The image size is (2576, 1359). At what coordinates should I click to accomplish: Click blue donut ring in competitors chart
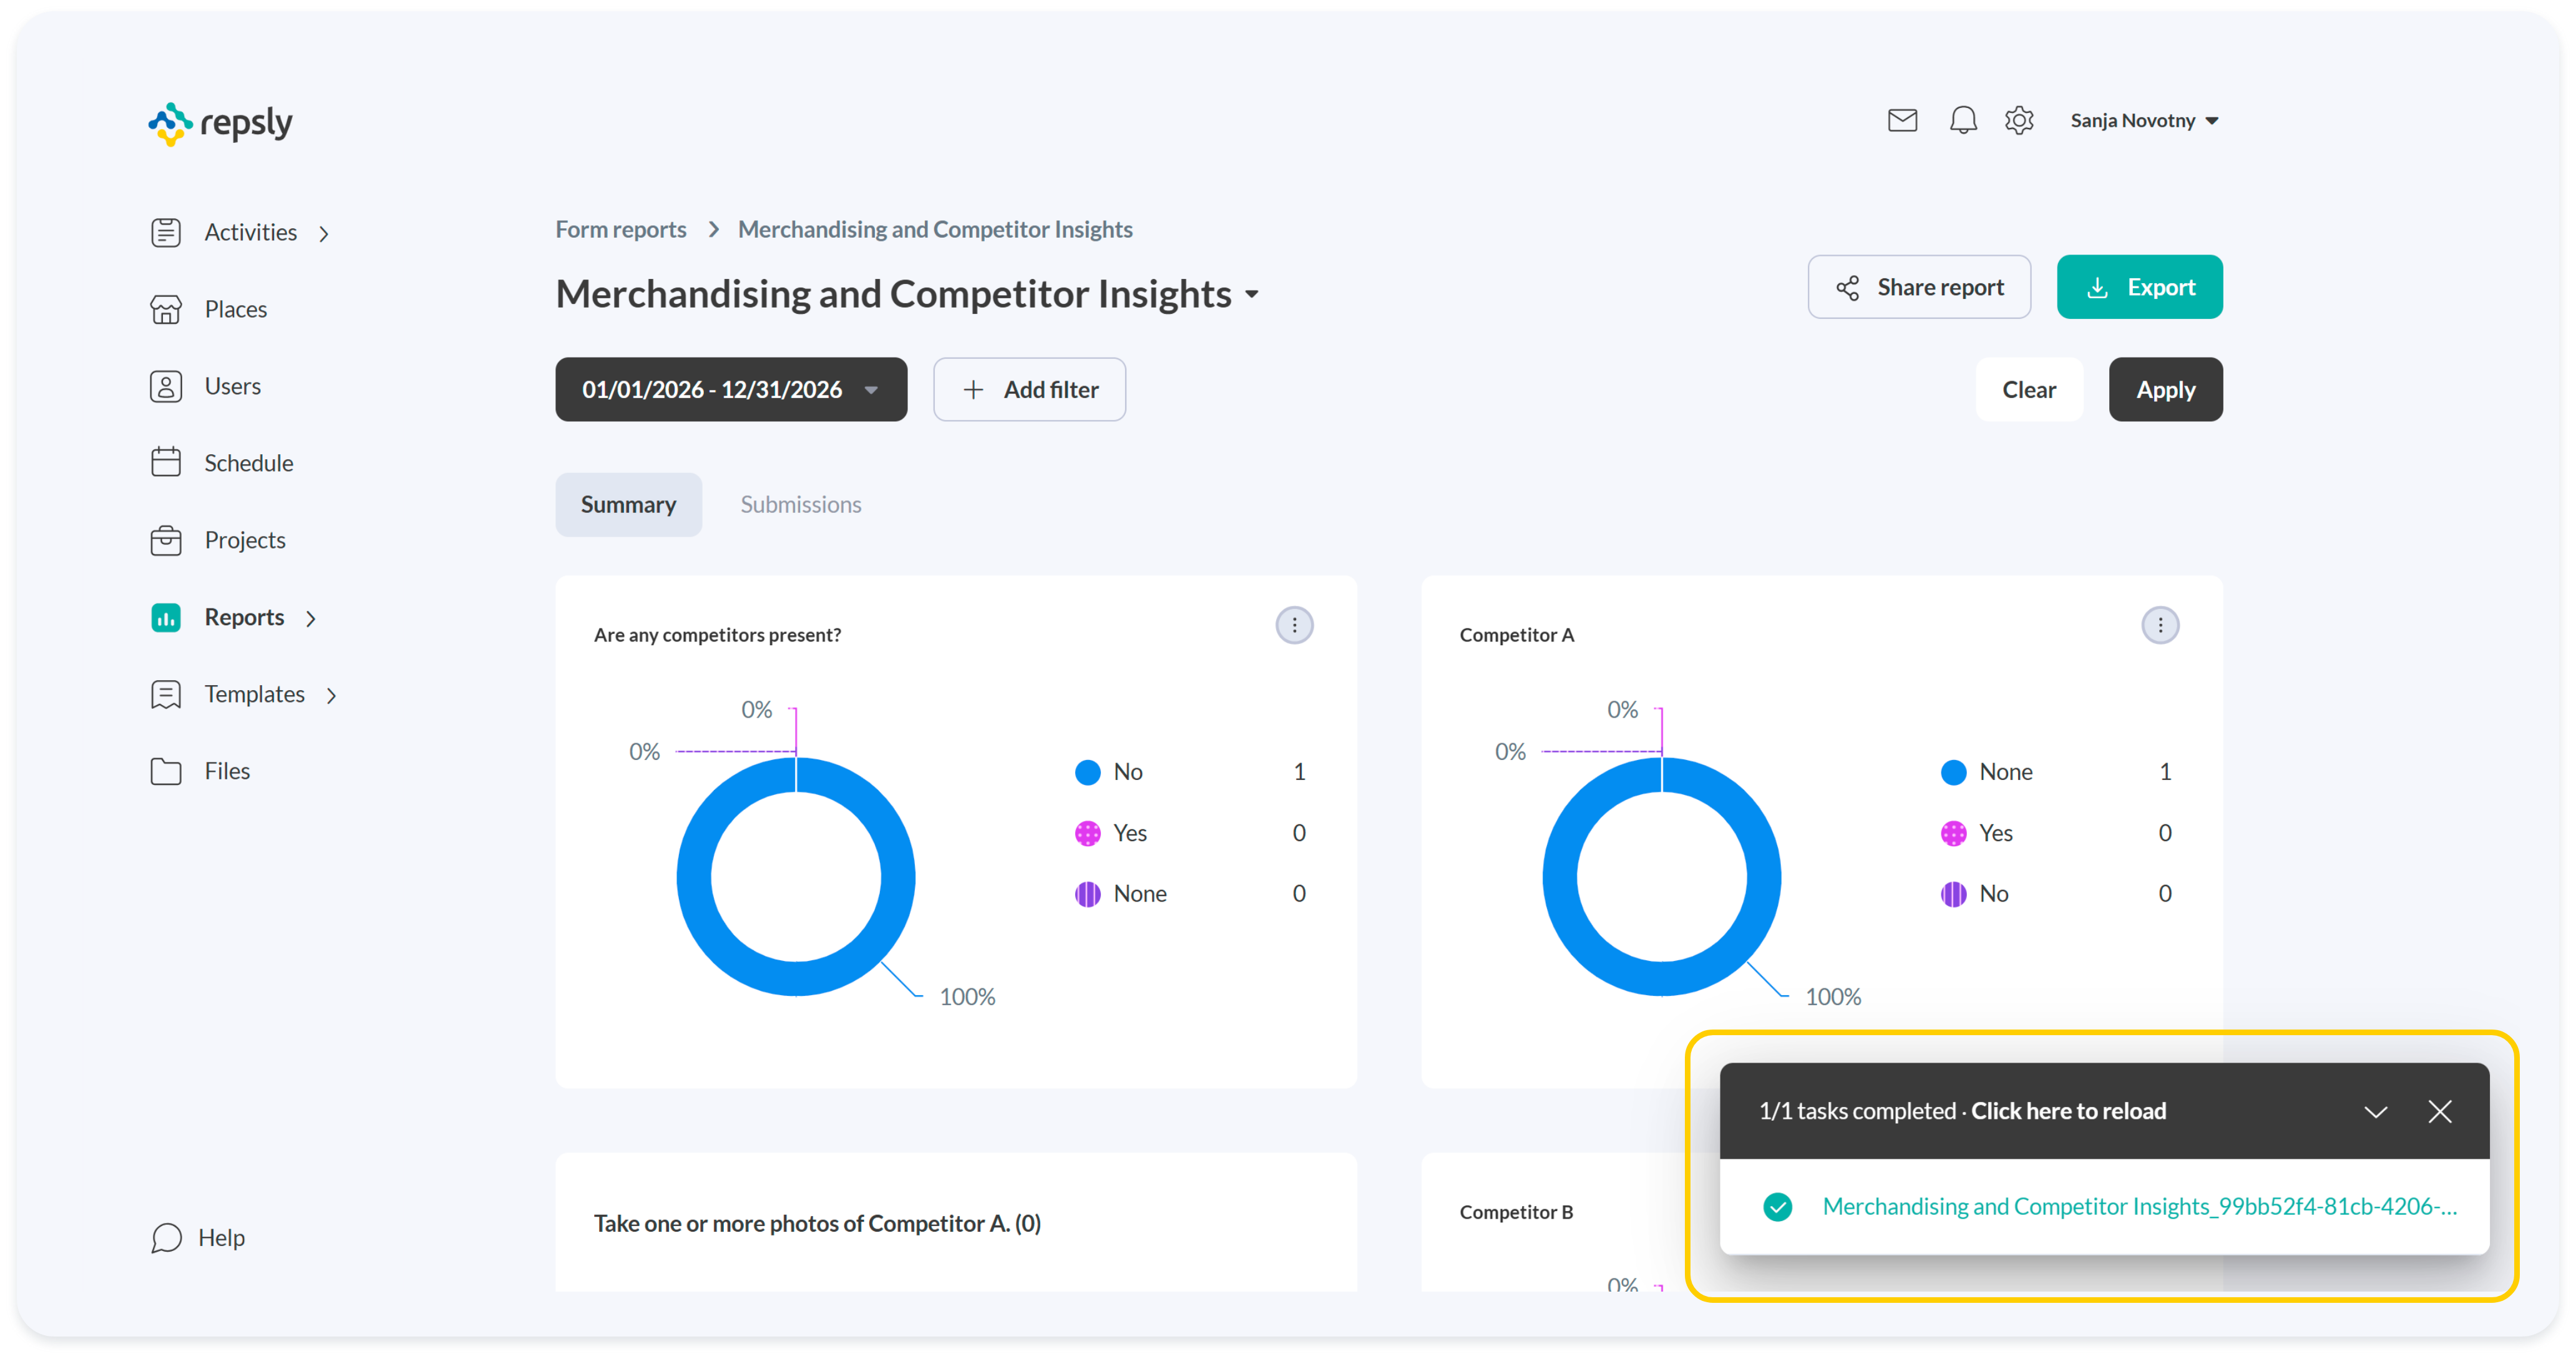pyautogui.click(x=694, y=876)
